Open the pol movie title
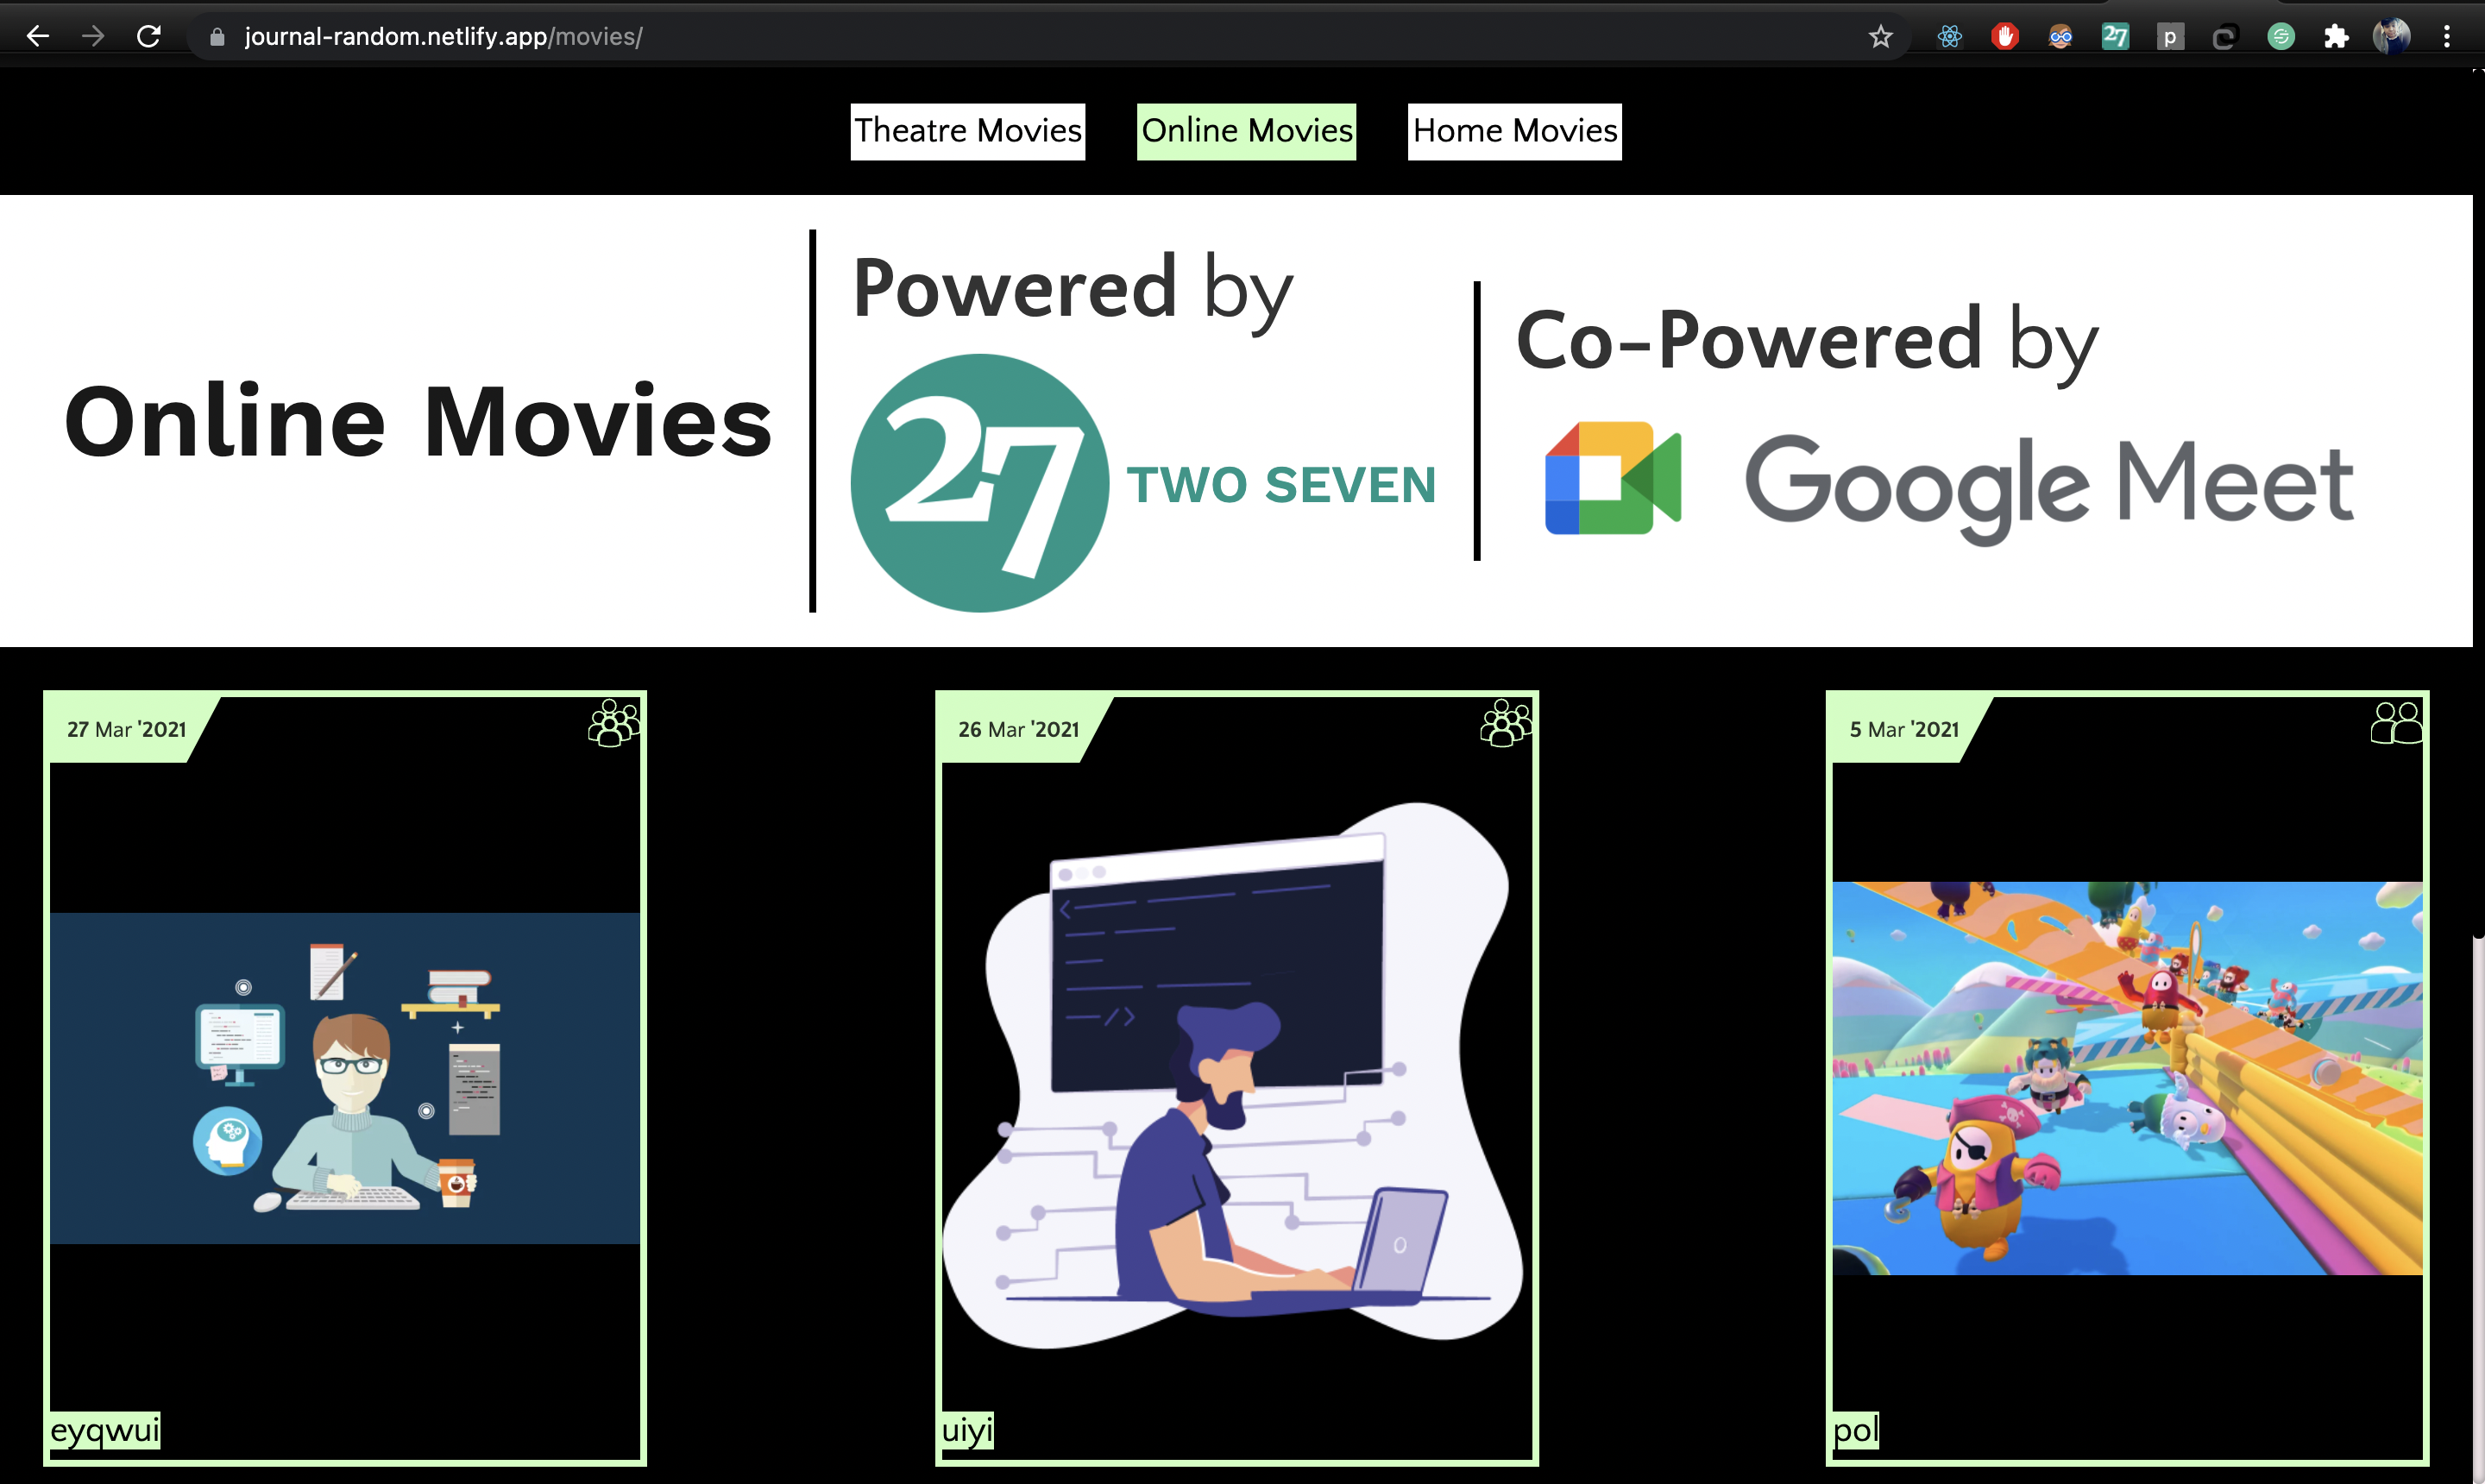 [x=1856, y=1430]
